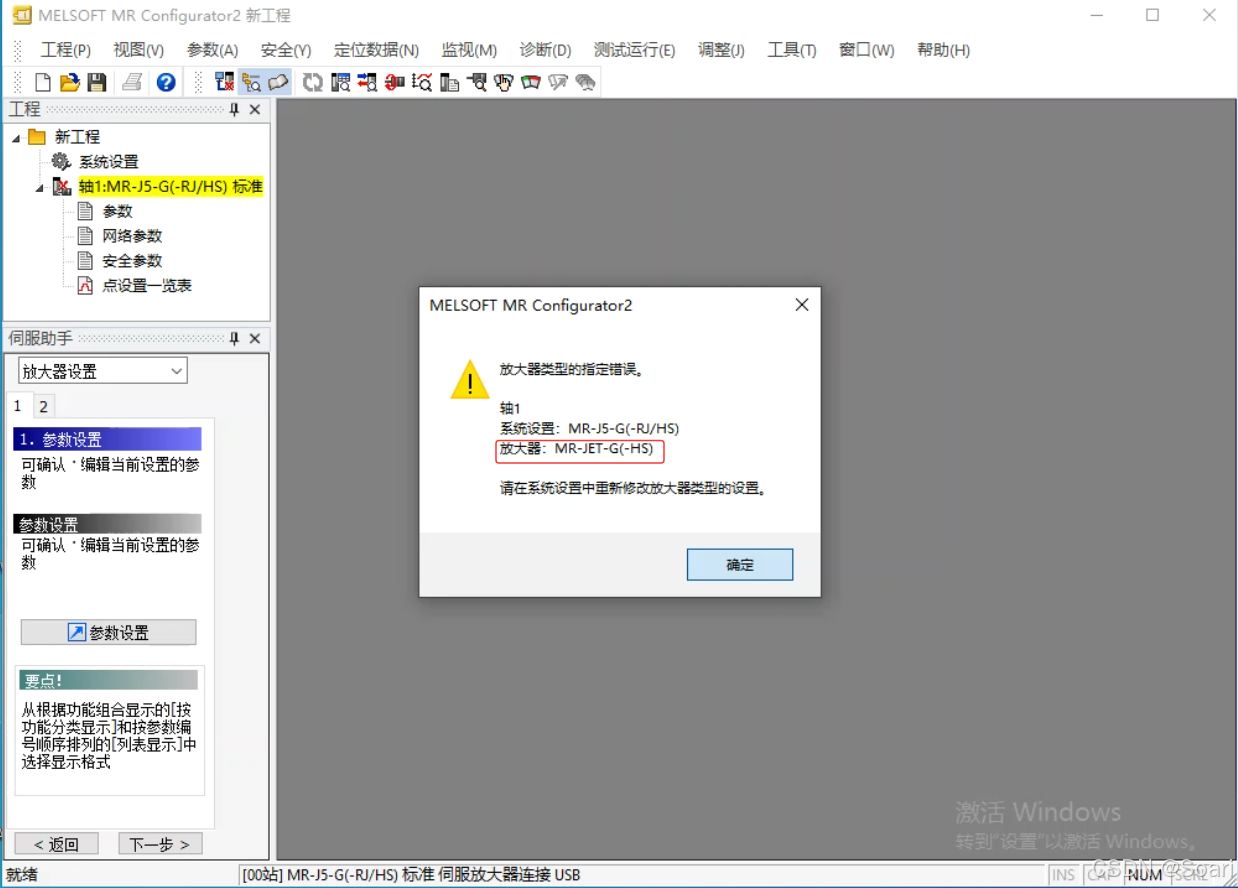The image size is (1238, 888).
Task: Select 轴1:MR-J5-G(-RJ/HS) 标准 tree node
Action: coord(170,187)
